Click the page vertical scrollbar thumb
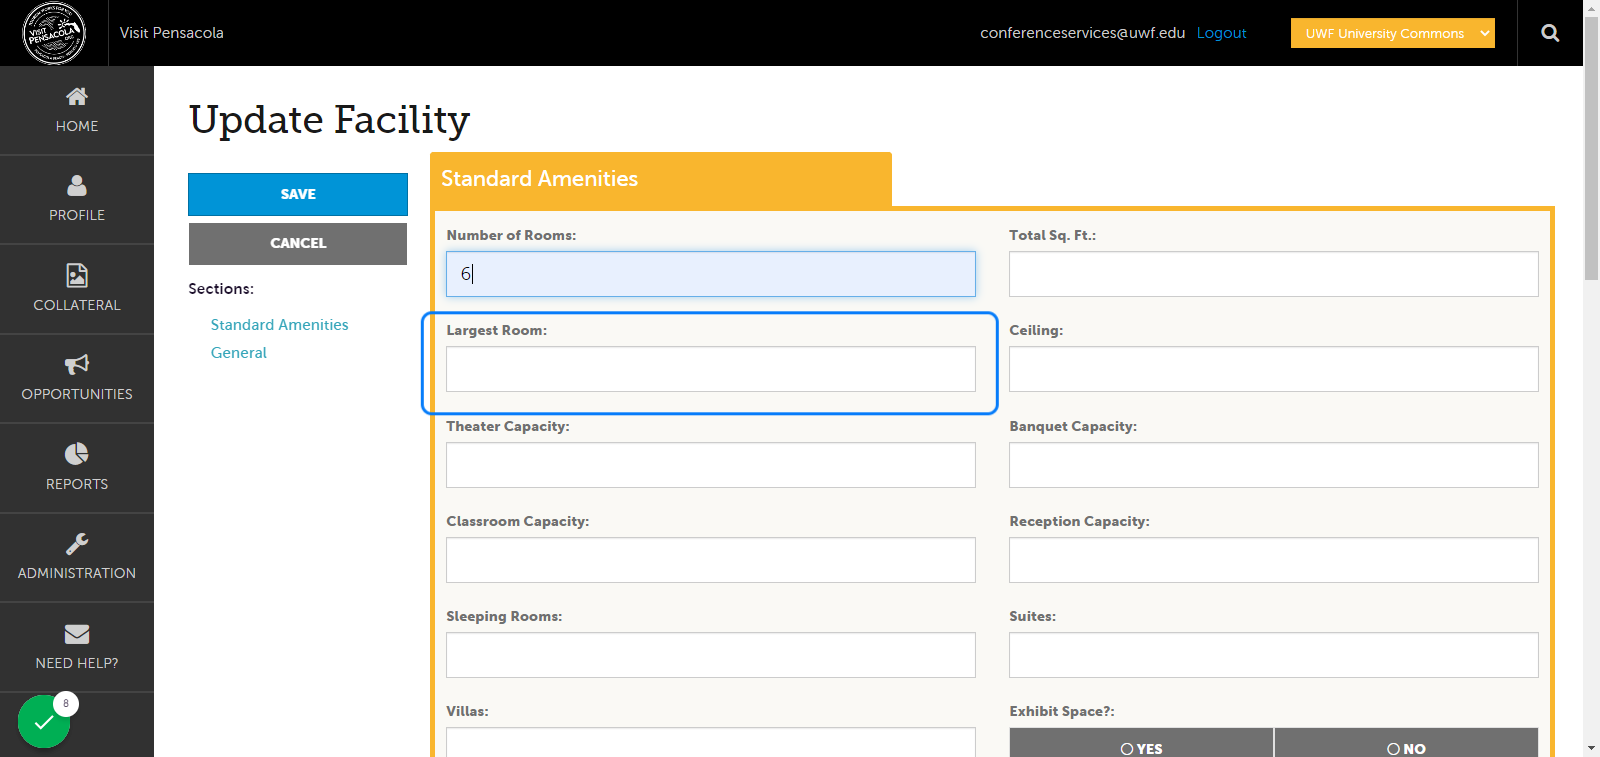This screenshot has width=1600, height=757. point(1591,148)
